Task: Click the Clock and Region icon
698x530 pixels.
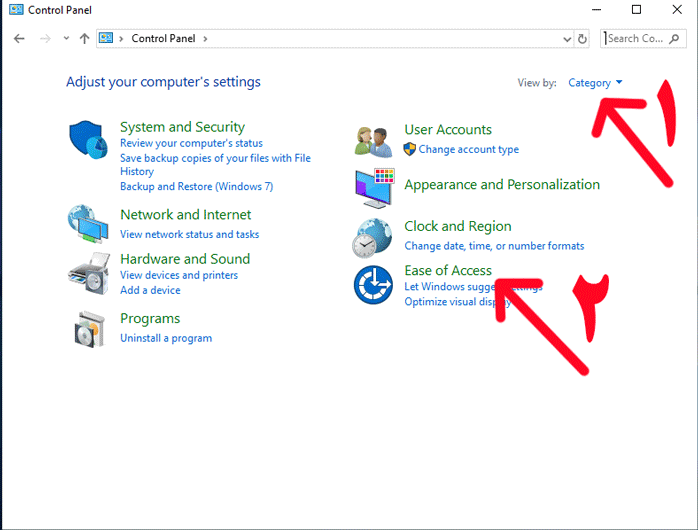Action: 373,237
